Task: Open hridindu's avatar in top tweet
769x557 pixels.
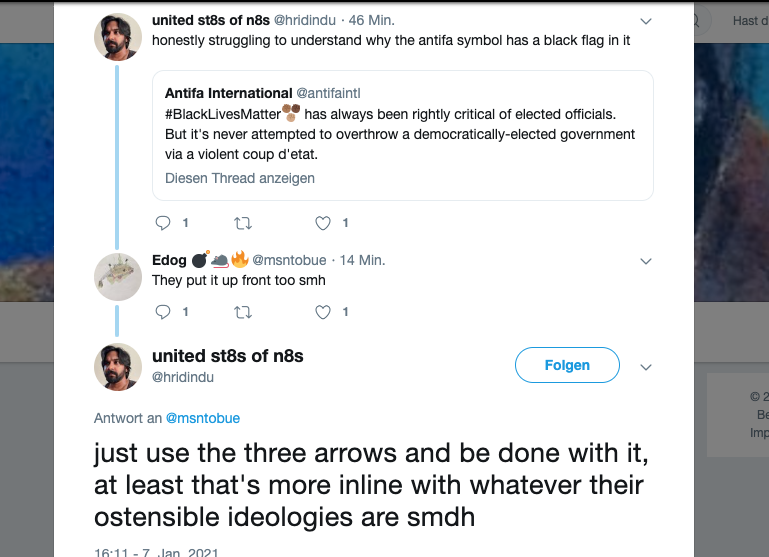Action: [117, 37]
